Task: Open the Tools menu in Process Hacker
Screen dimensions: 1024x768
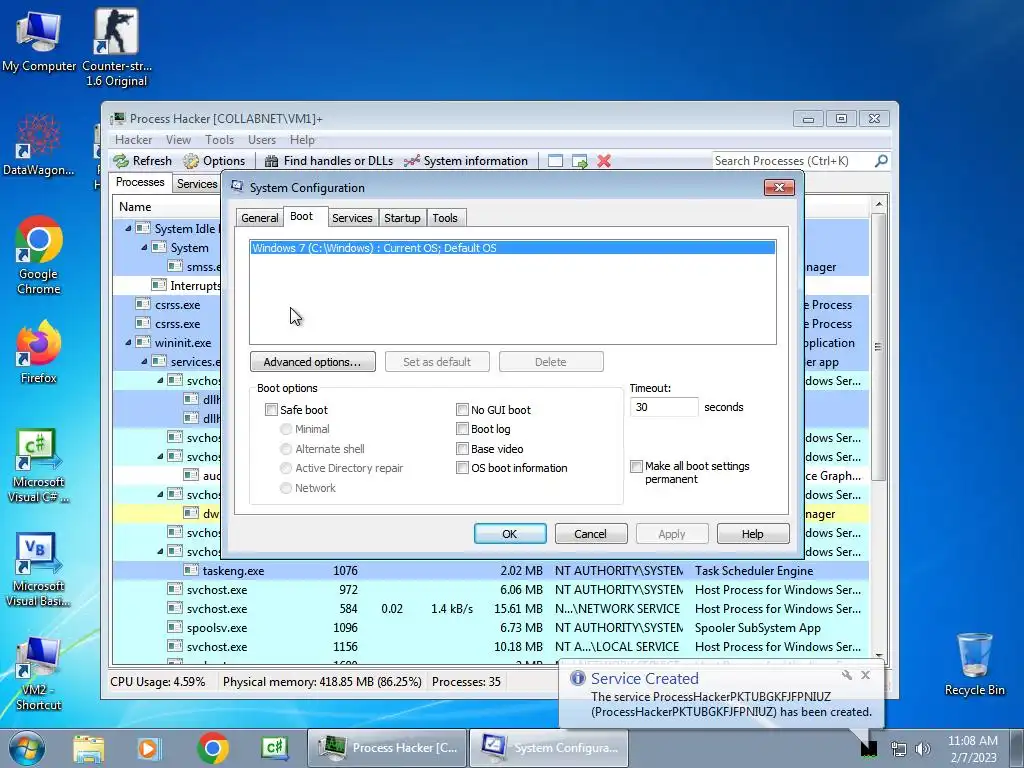Action: point(219,140)
